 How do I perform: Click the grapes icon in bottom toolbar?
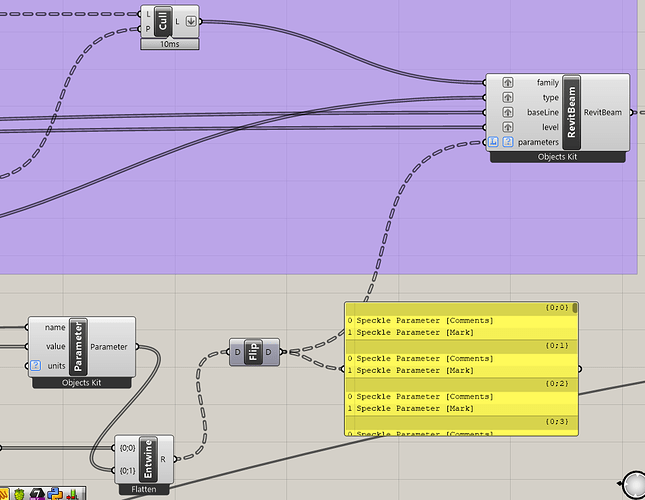(x=19, y=494)
